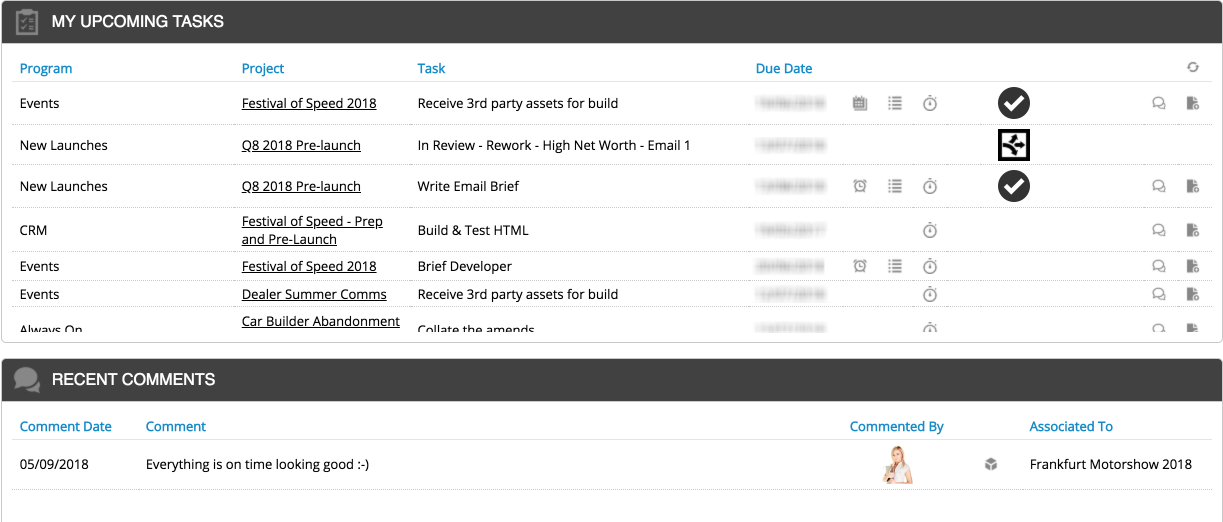Screen dimensions: 1223x522
Task: Sort comments by Commented By header
Action: 896,426
